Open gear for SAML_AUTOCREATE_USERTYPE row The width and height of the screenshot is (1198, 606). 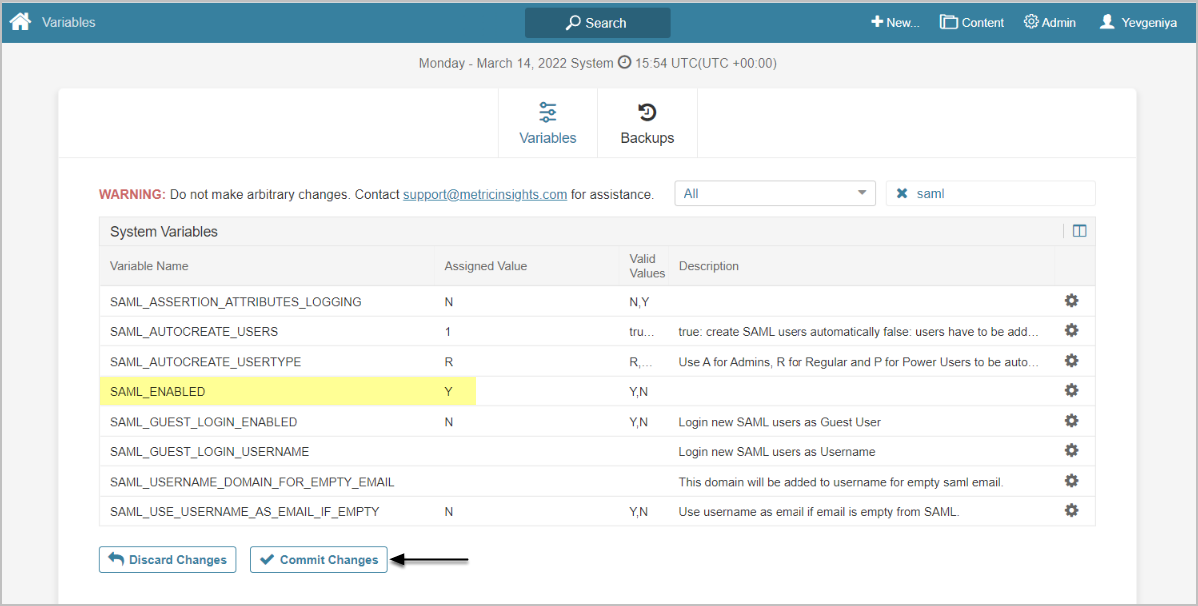1071,361
